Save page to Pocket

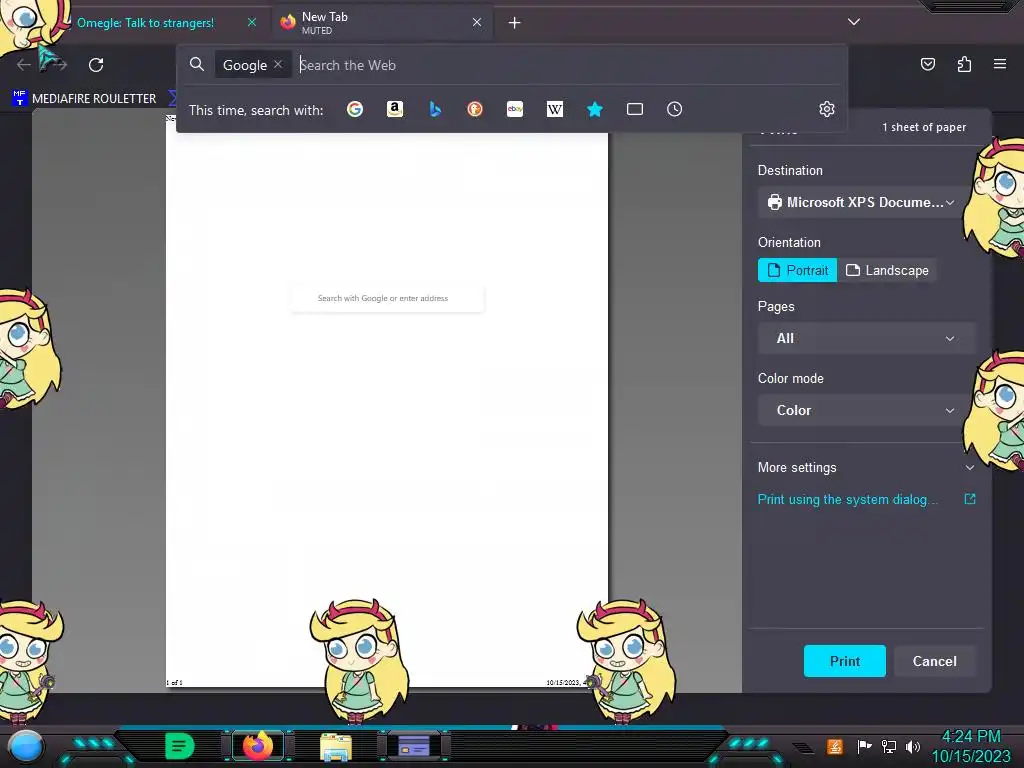pyautogui.click(x=927, y=64)
